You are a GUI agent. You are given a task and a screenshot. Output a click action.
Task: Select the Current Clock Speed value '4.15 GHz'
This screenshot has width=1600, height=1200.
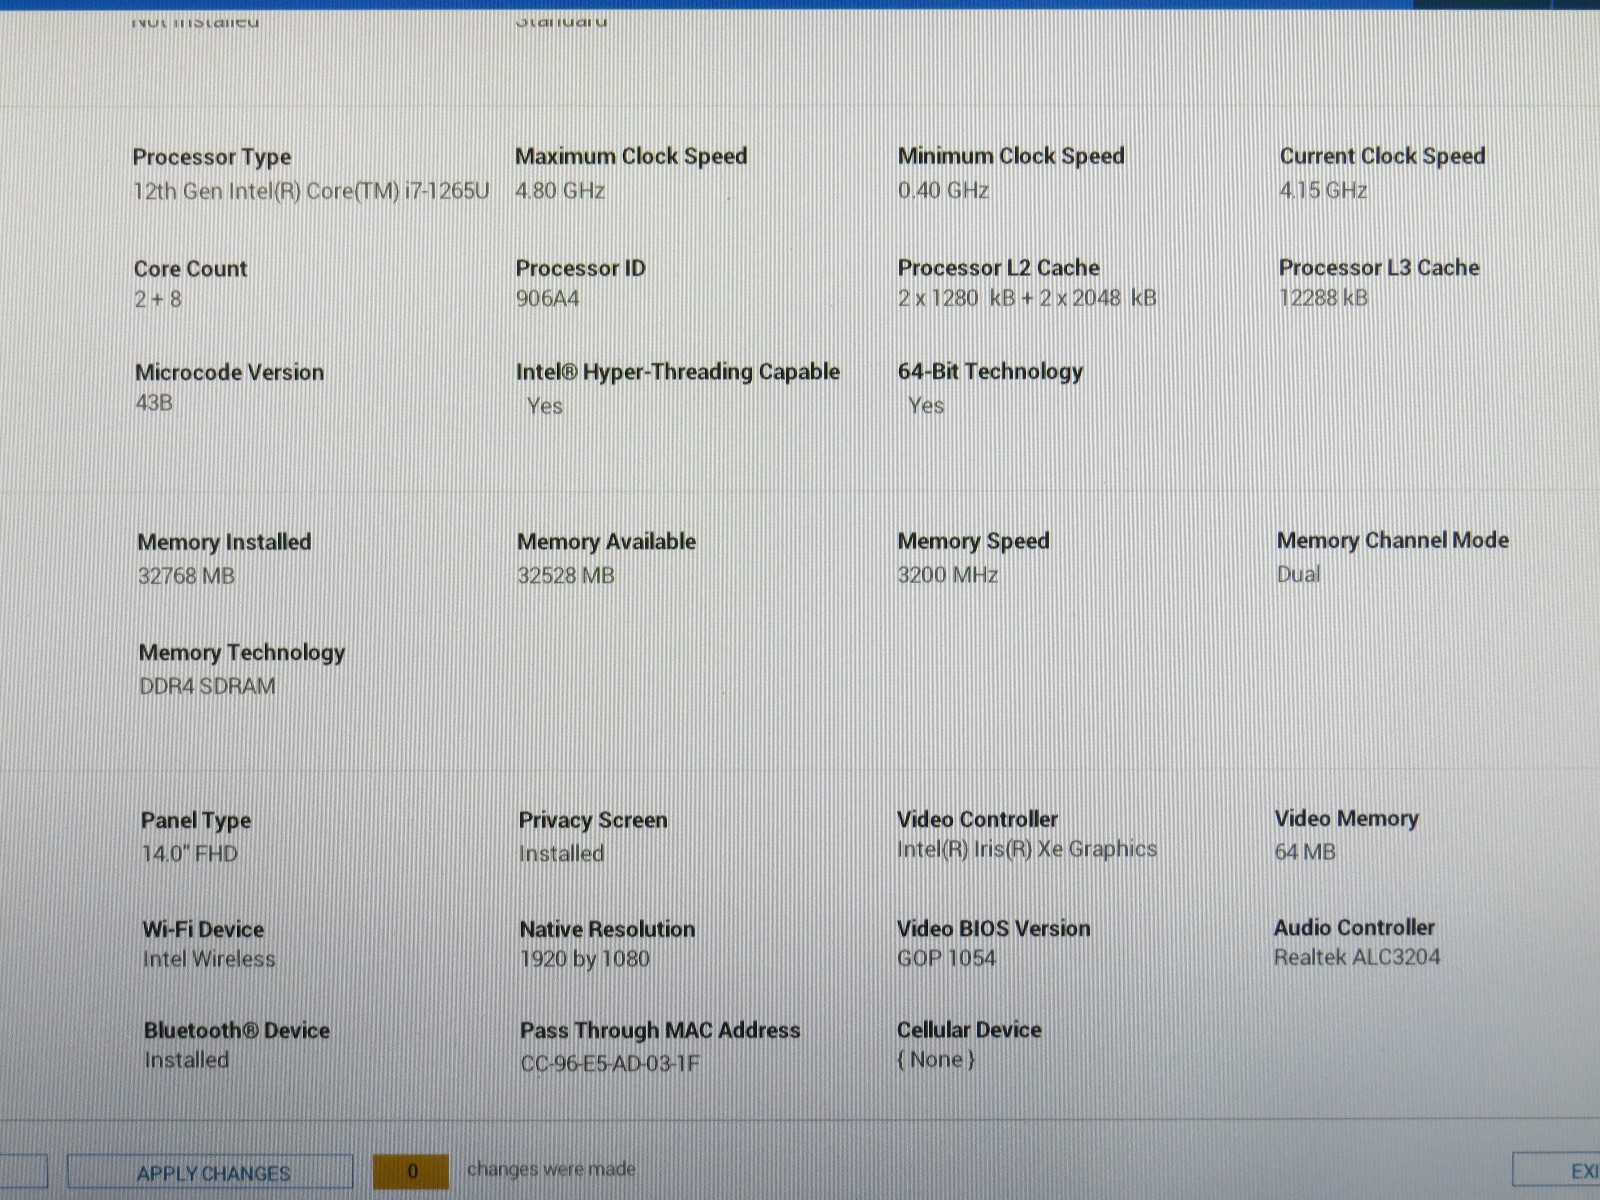tap(1323, 190)
